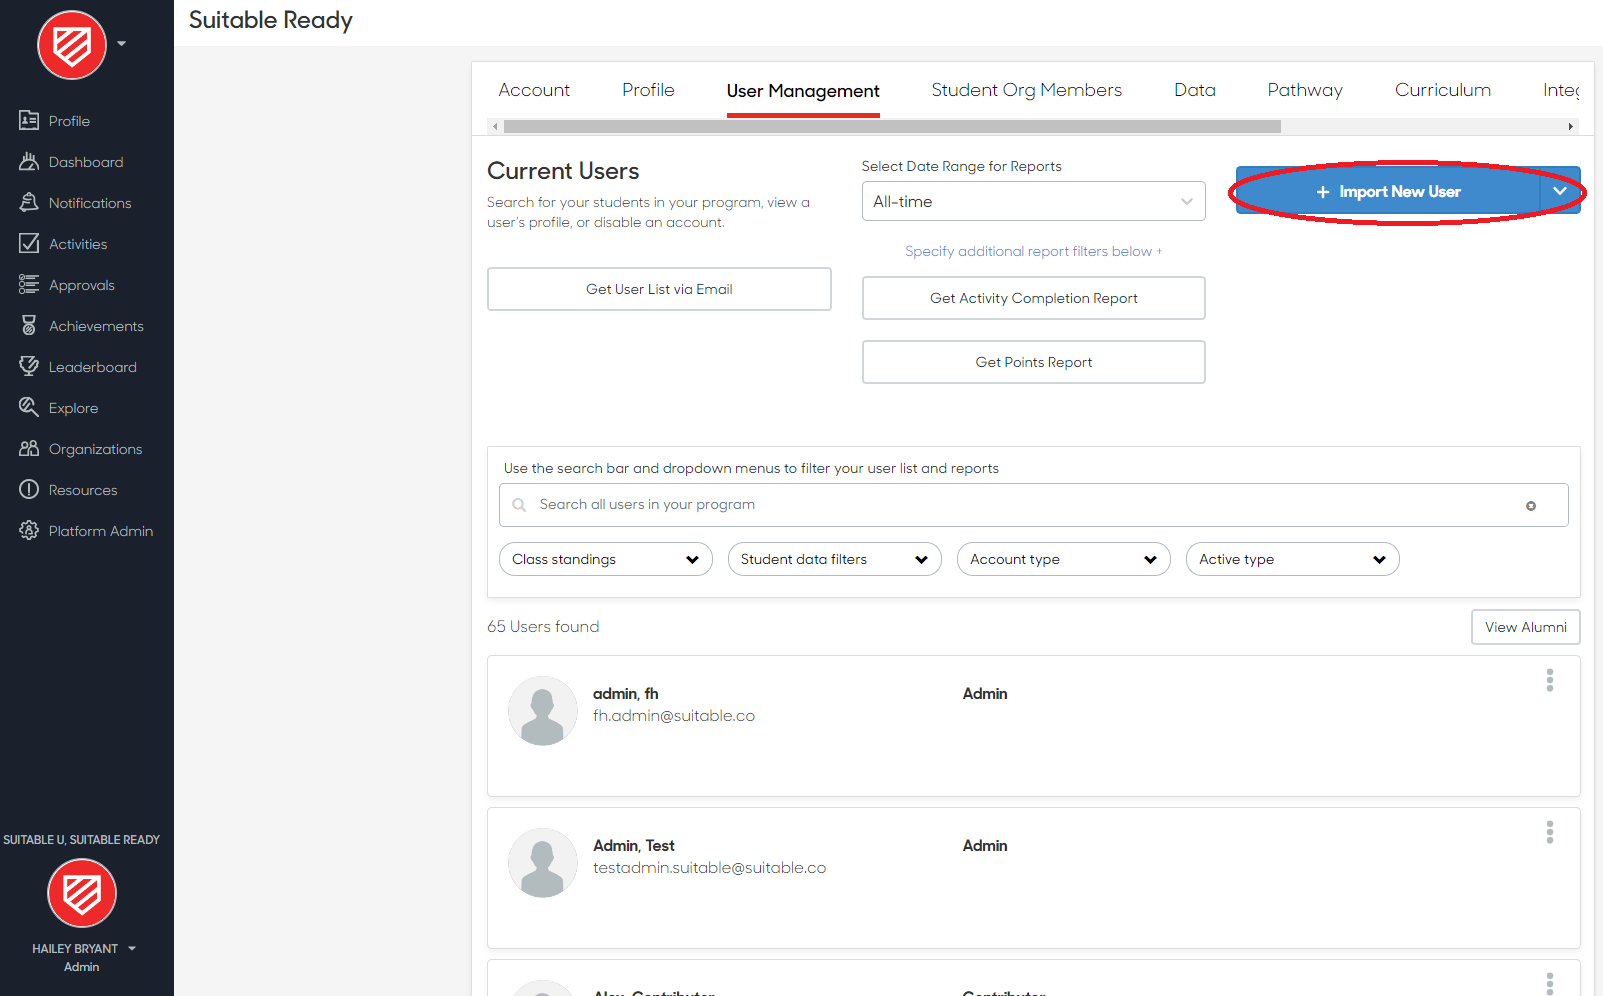This screenshot has width=1603, height=996.
Task: Click the Explore search icon in sidebar
Action: 29,407
